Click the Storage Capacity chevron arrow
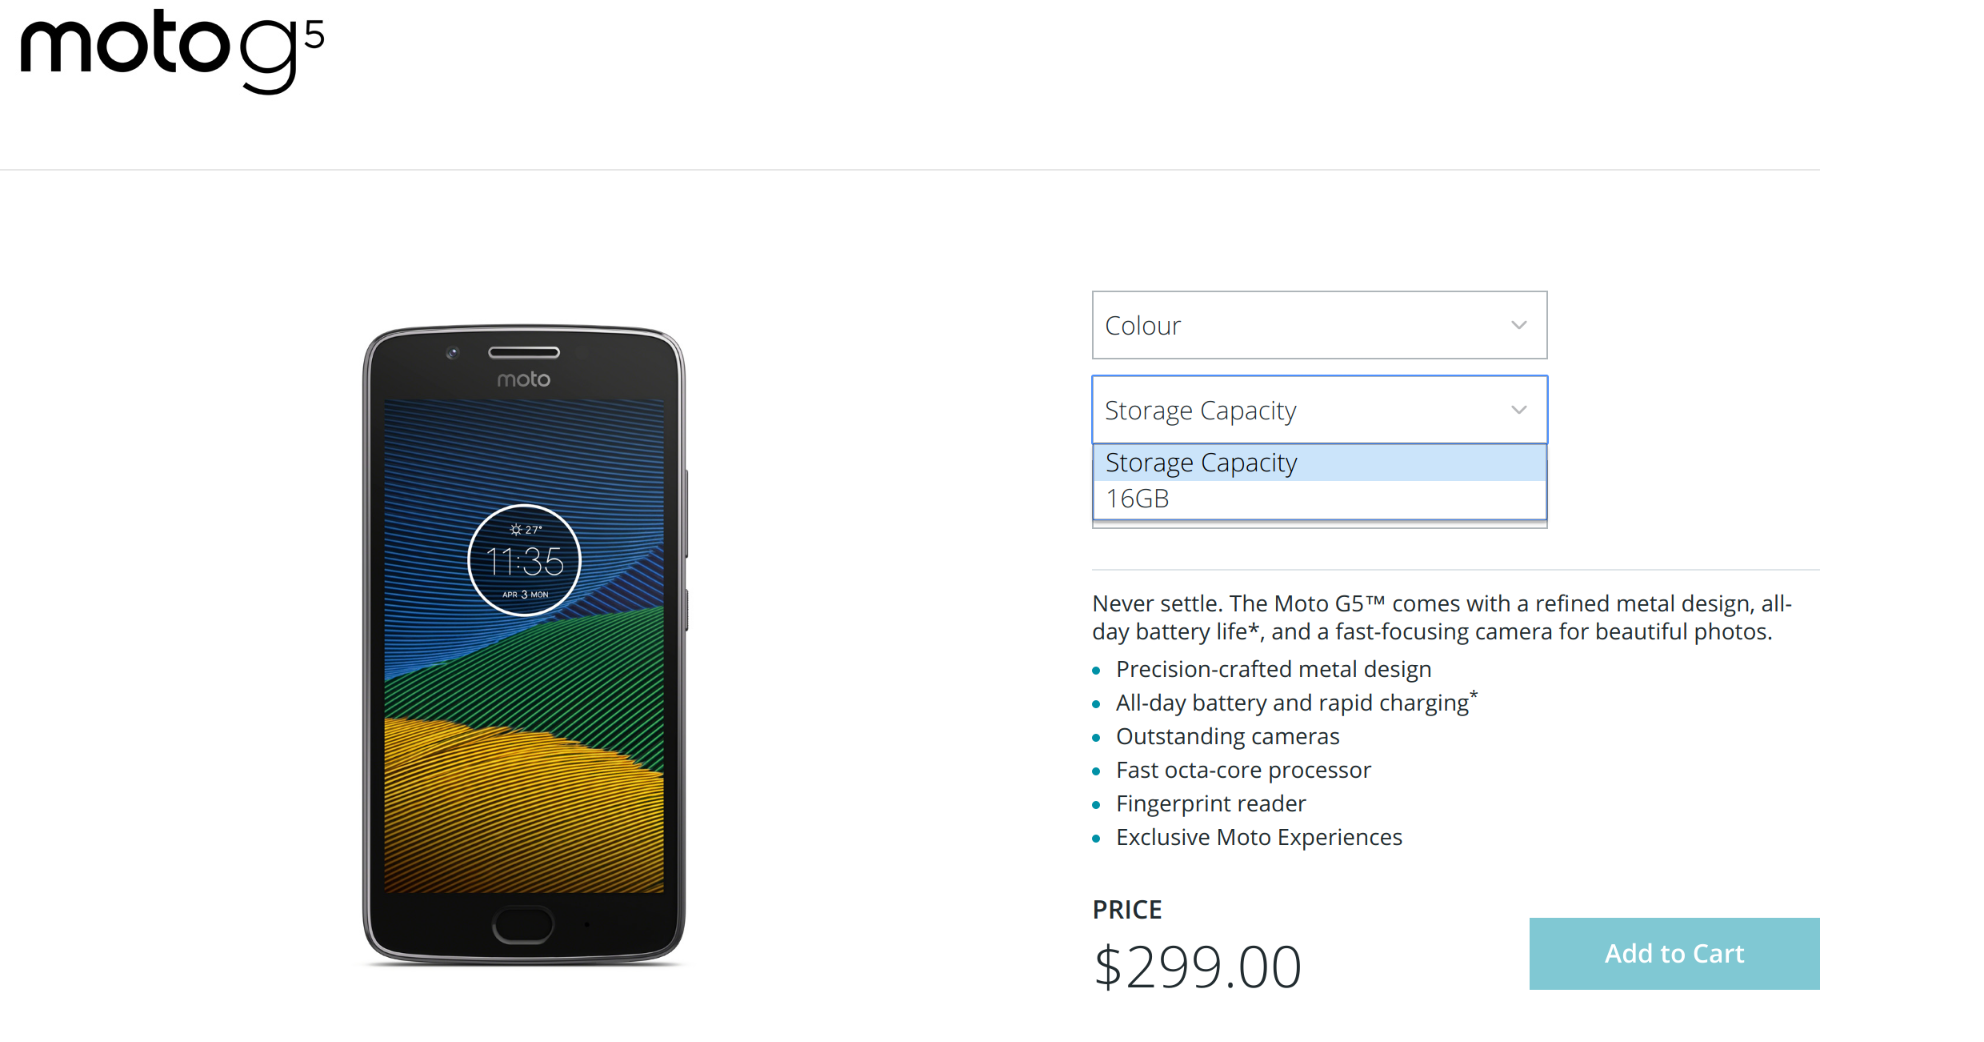Image resolution: width=1984 pixels, height=1042 pixels. 1518,410
